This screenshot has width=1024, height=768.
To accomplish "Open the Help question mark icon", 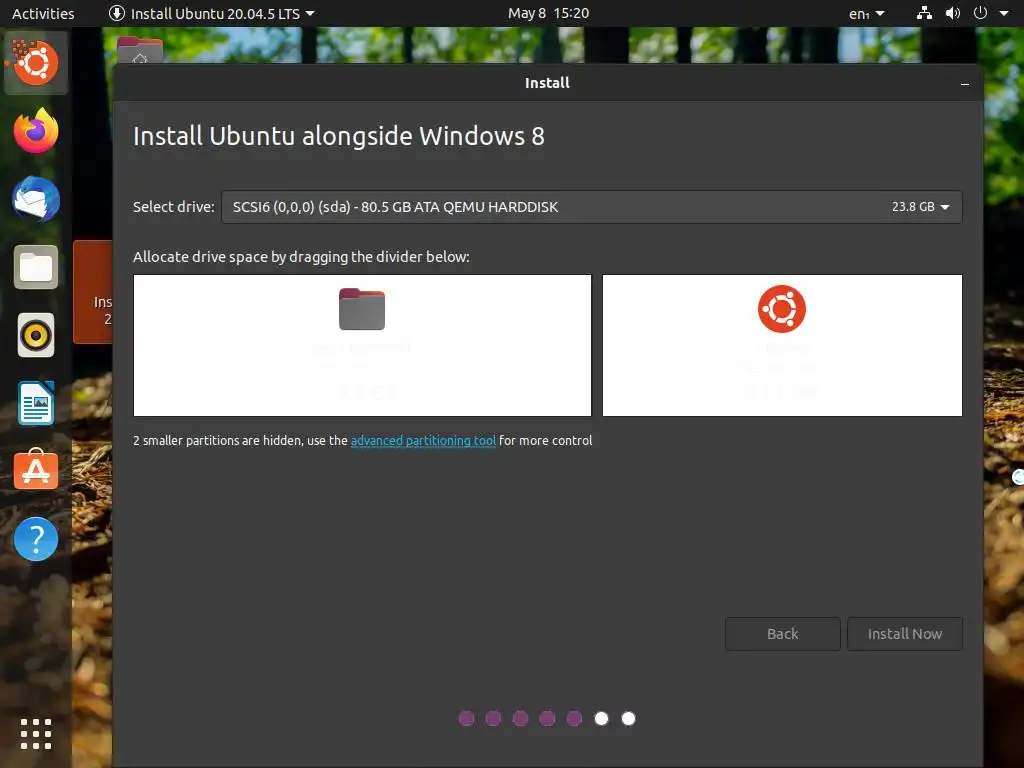I will tap(36, 539).
